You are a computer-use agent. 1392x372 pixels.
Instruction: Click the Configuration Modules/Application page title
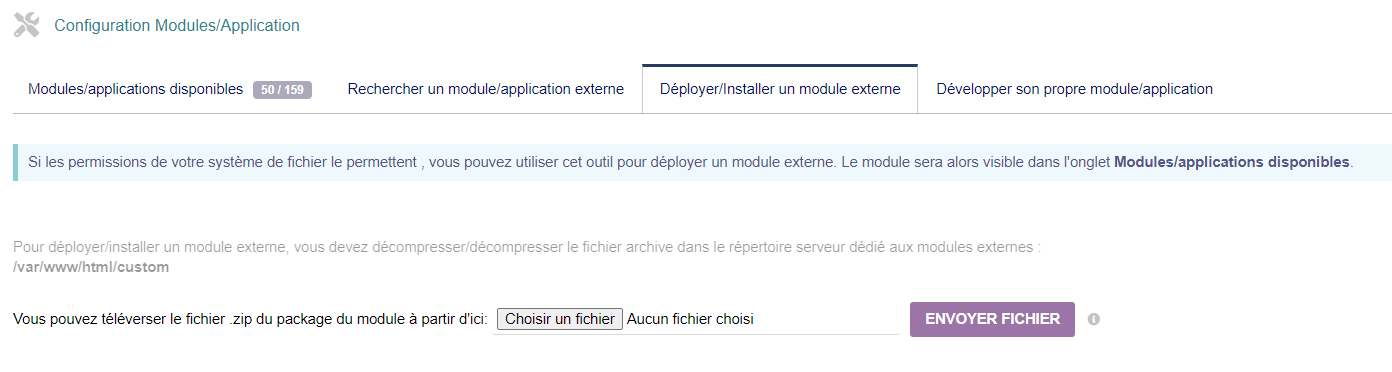pos(177,25)
